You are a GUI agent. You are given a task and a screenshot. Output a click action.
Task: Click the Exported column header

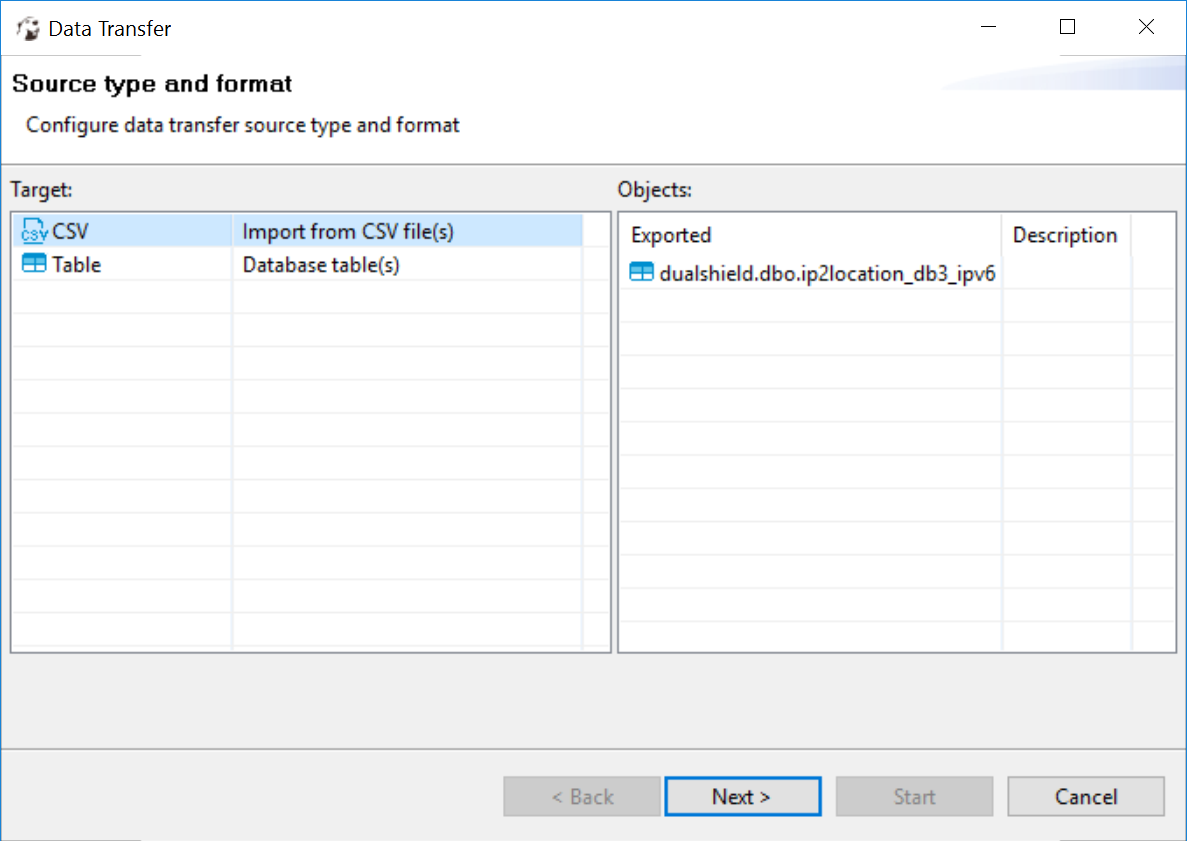click(811, 235)
